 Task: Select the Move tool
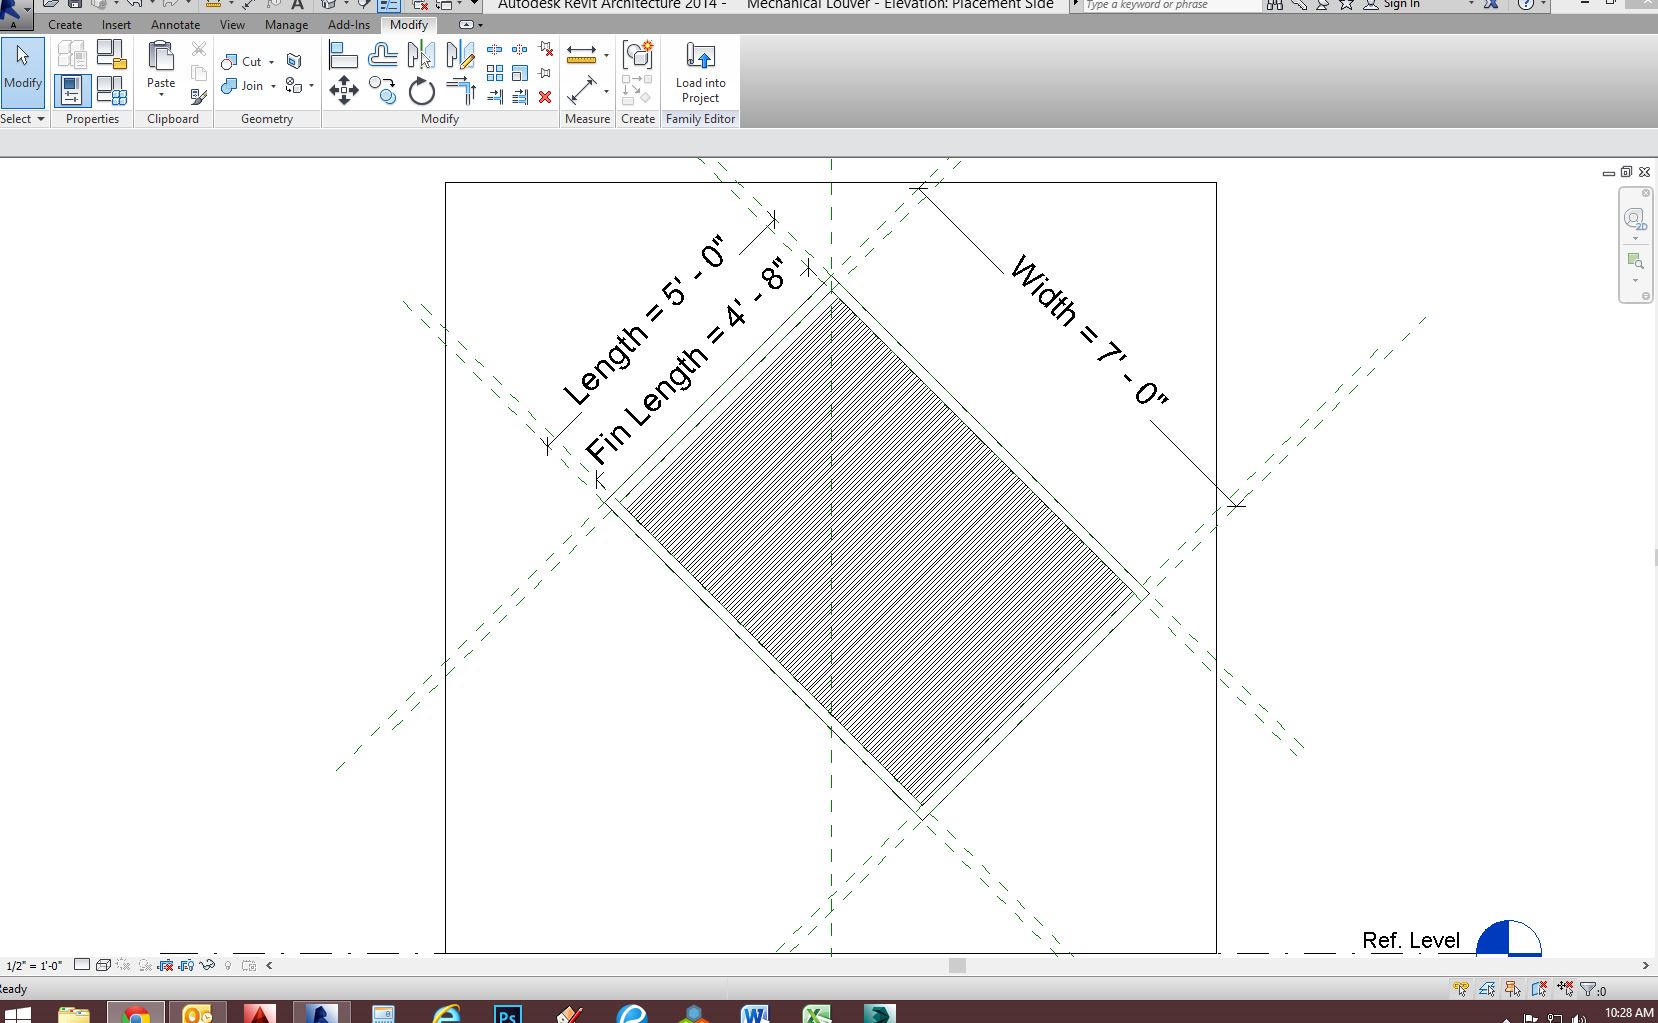(x=343, y=91)
